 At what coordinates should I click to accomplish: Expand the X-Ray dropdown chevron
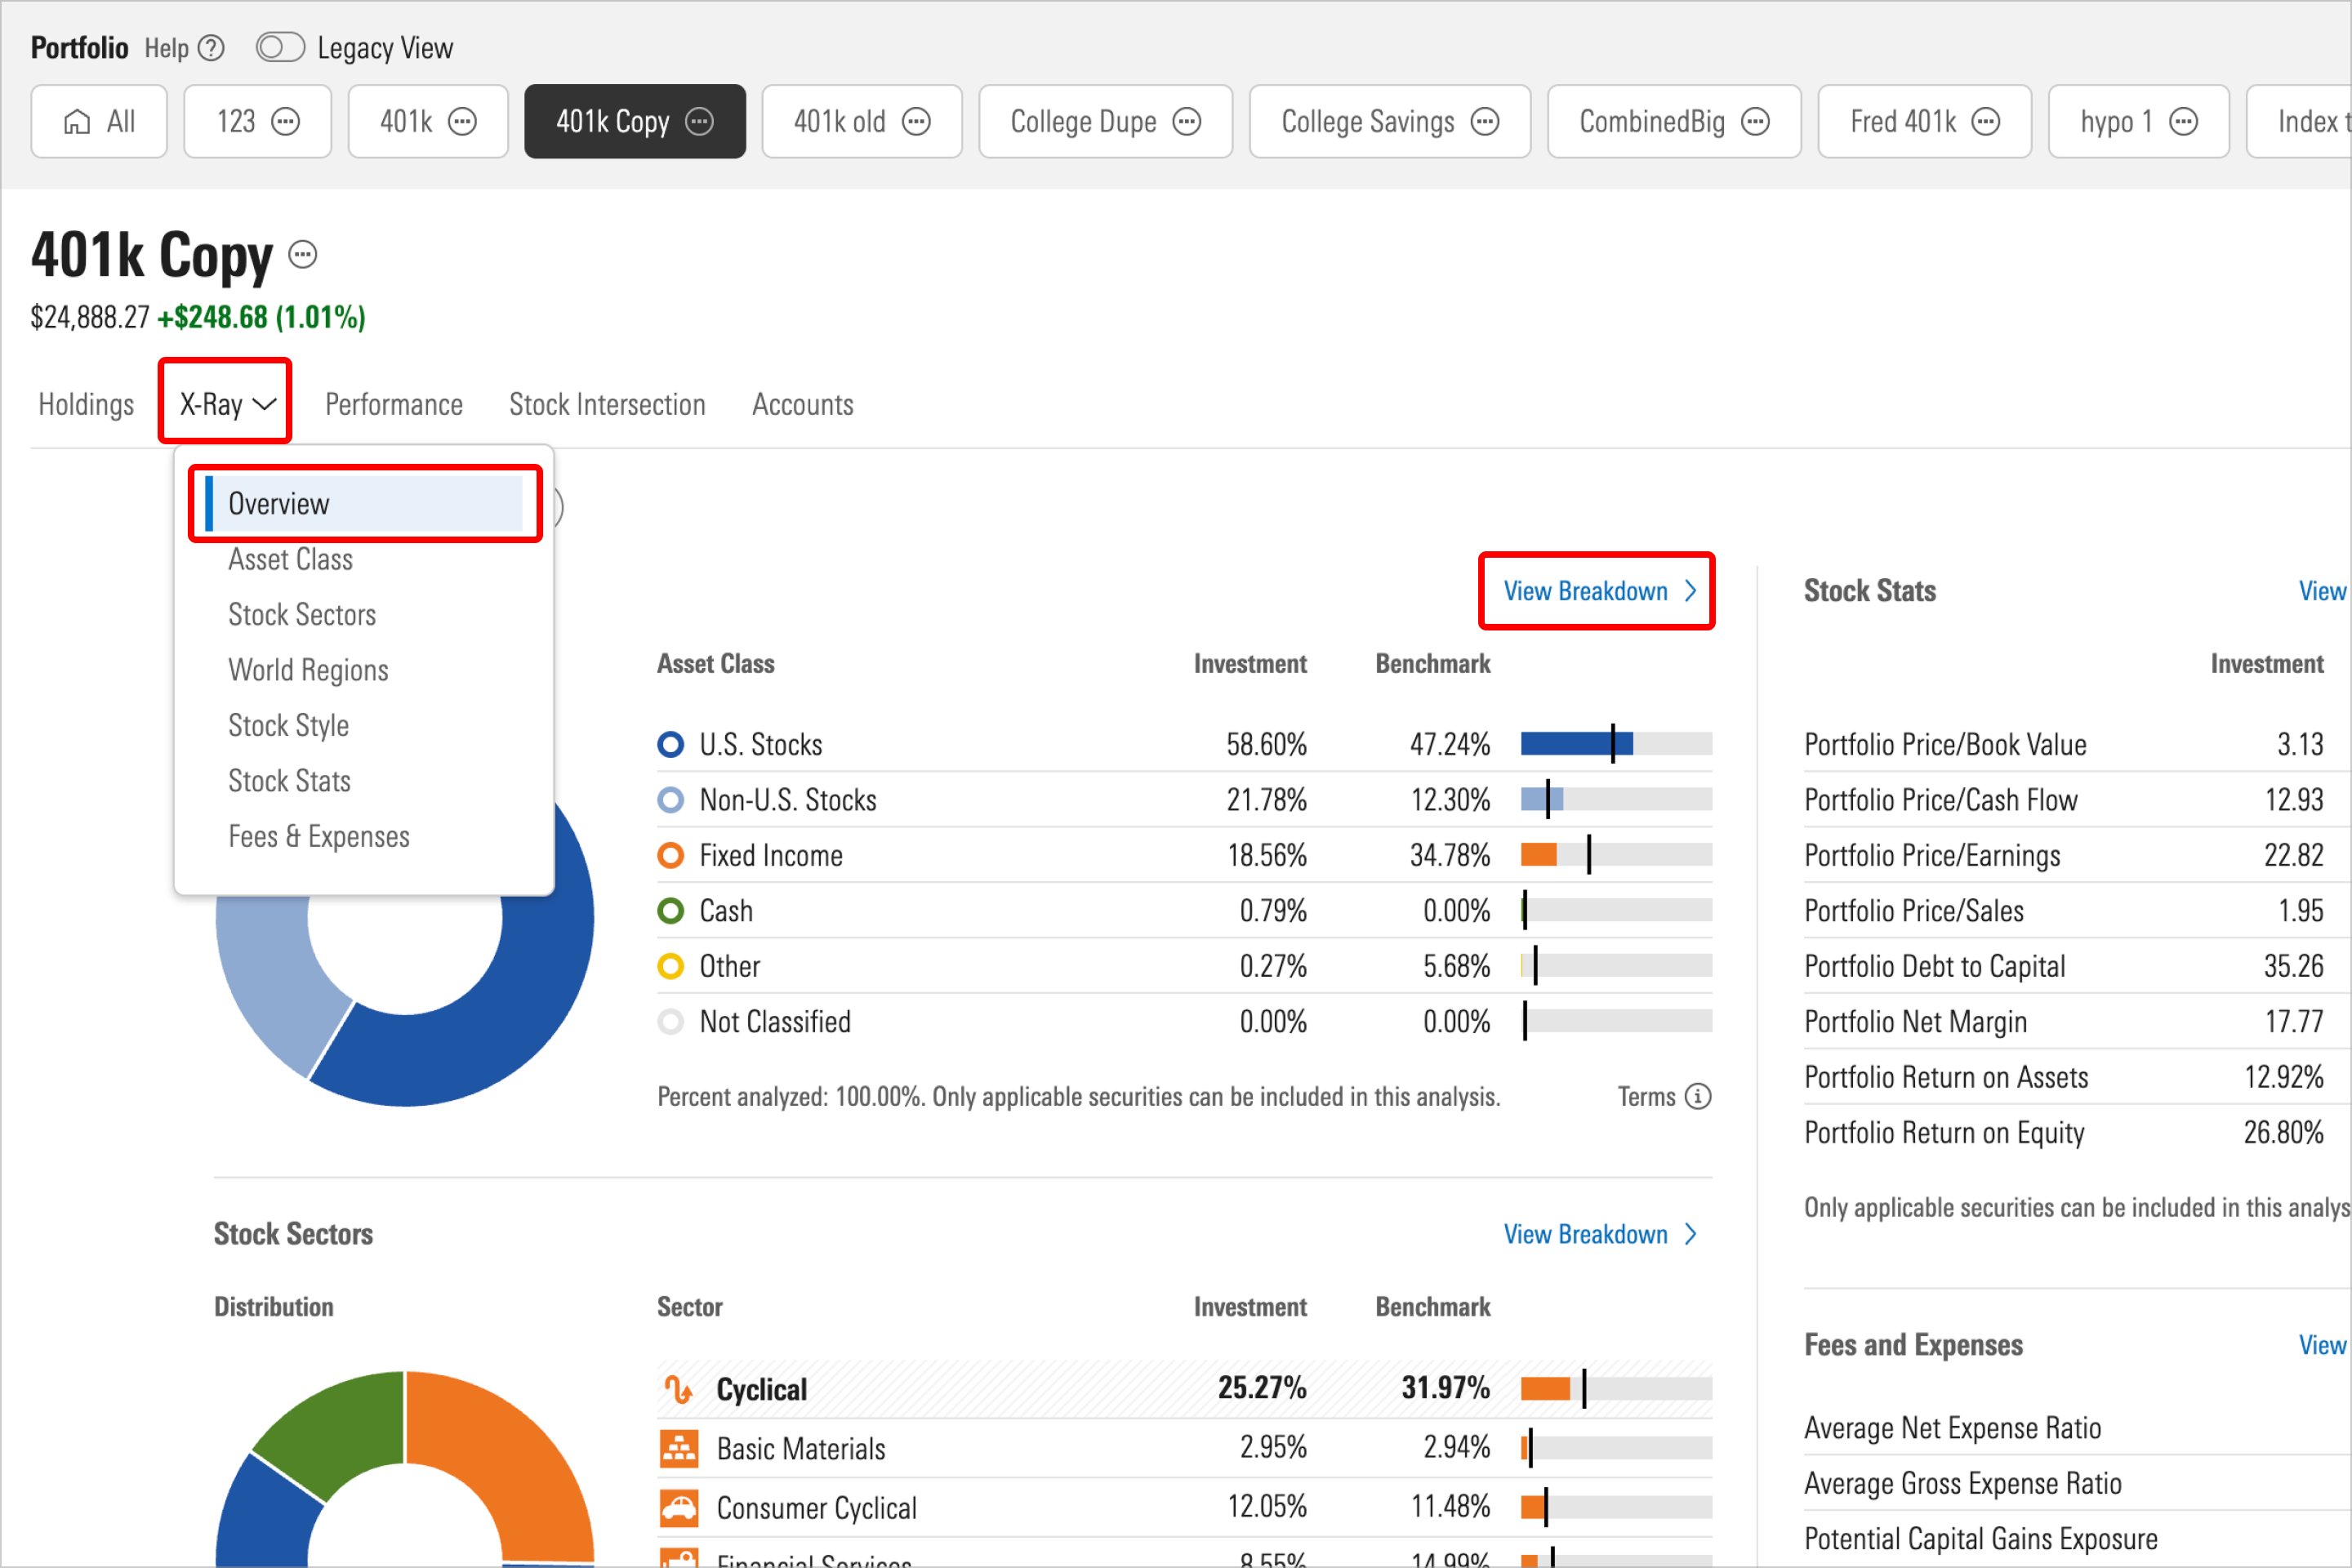(x=263, y=404)
